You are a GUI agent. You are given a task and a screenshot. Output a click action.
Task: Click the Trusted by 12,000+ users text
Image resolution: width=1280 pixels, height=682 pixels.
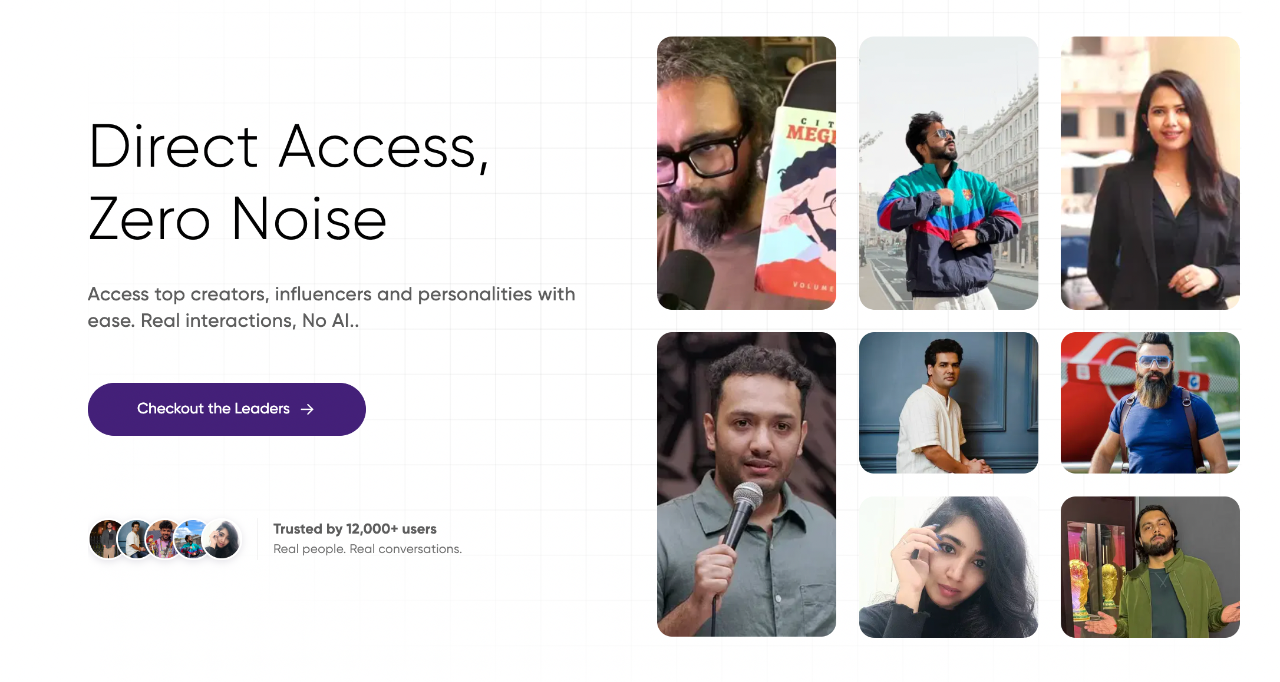tap(355, 529)
